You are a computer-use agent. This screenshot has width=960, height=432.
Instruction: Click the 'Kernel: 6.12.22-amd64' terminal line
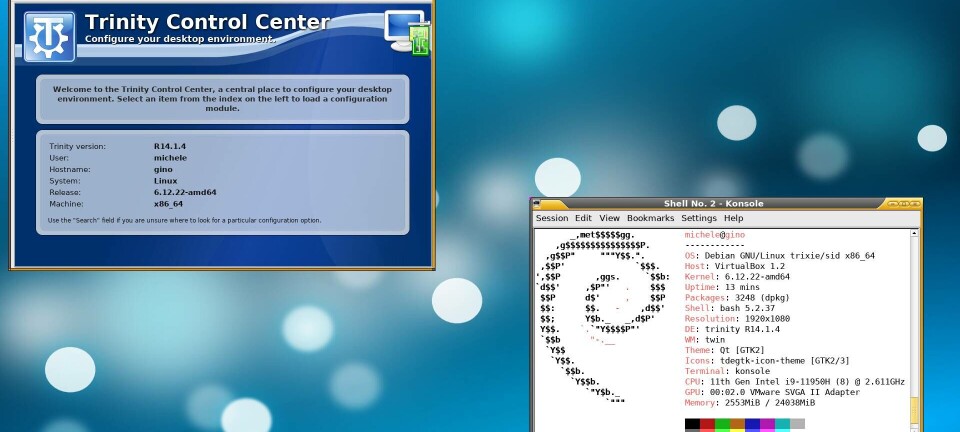[737, 277]
